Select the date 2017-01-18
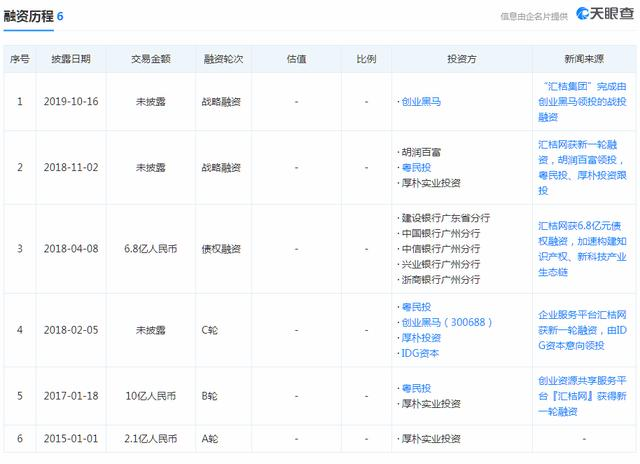 coord(71,396)
